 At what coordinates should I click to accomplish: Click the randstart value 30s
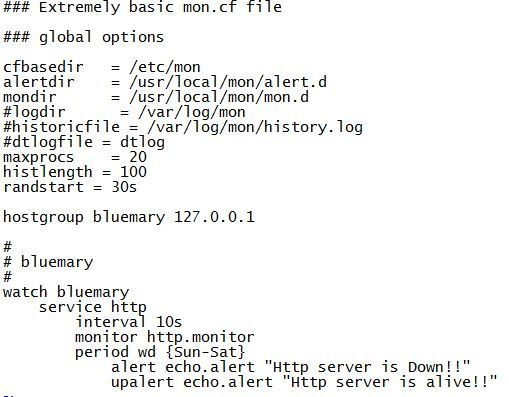click(x=124, y=187)
